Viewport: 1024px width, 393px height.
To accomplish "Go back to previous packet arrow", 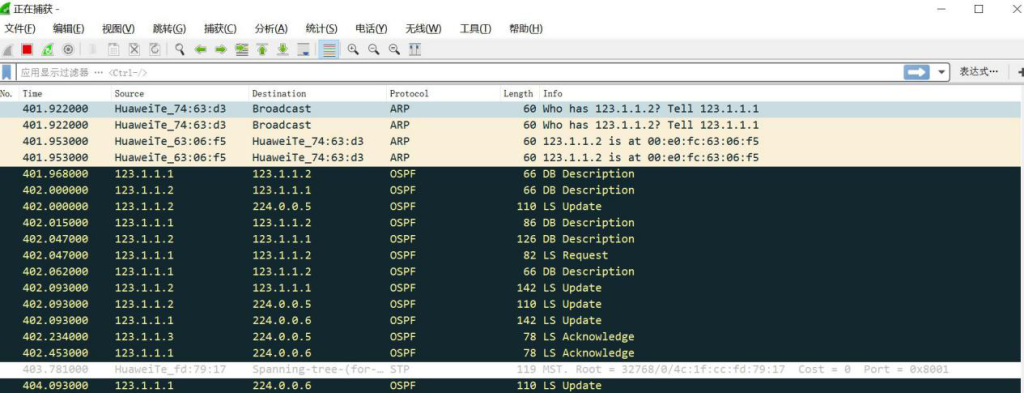I will 200,50.
